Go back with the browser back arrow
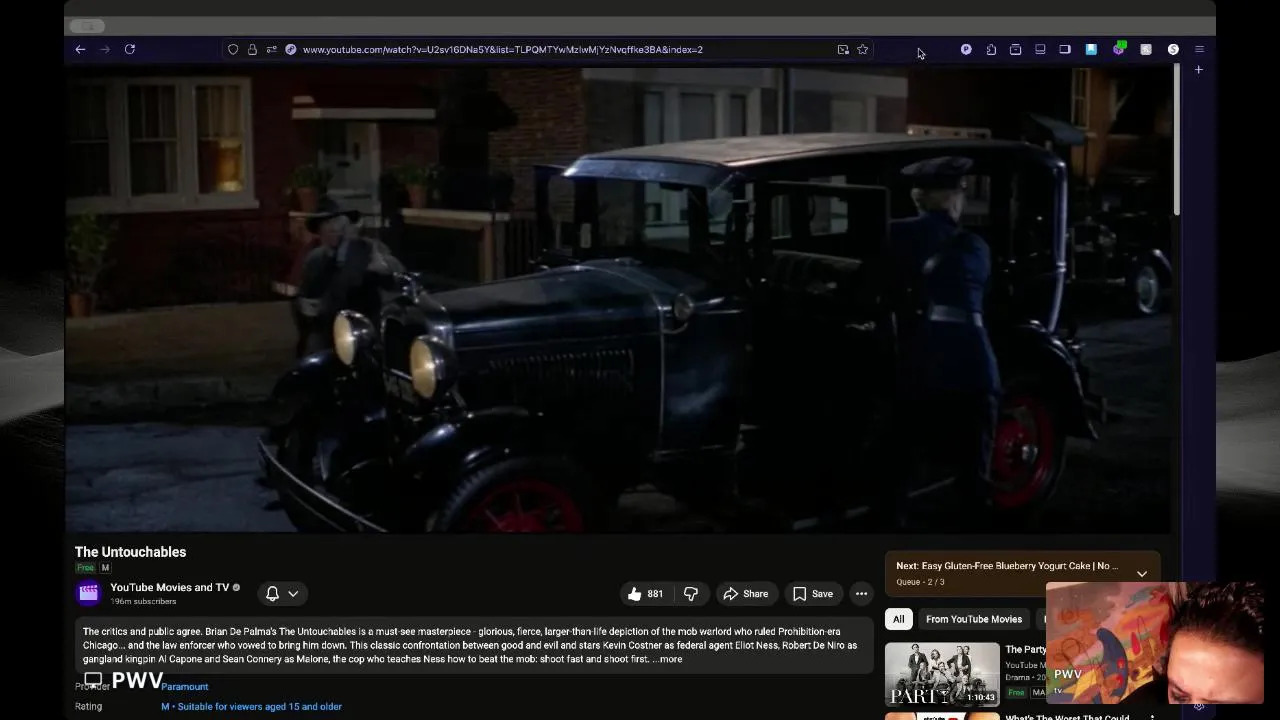The image size is (1280, 720). pyautogui.click(x=80, y=49)
